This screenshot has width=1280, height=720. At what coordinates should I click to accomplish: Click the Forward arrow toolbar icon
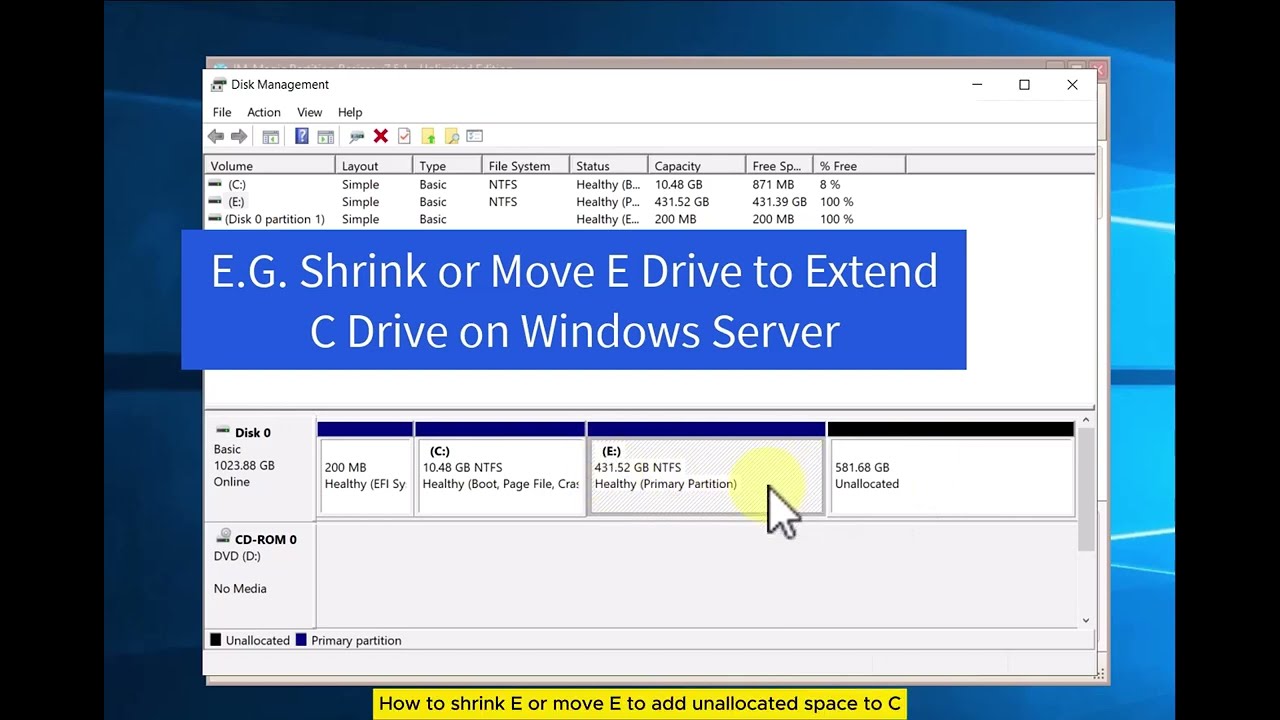239,136
